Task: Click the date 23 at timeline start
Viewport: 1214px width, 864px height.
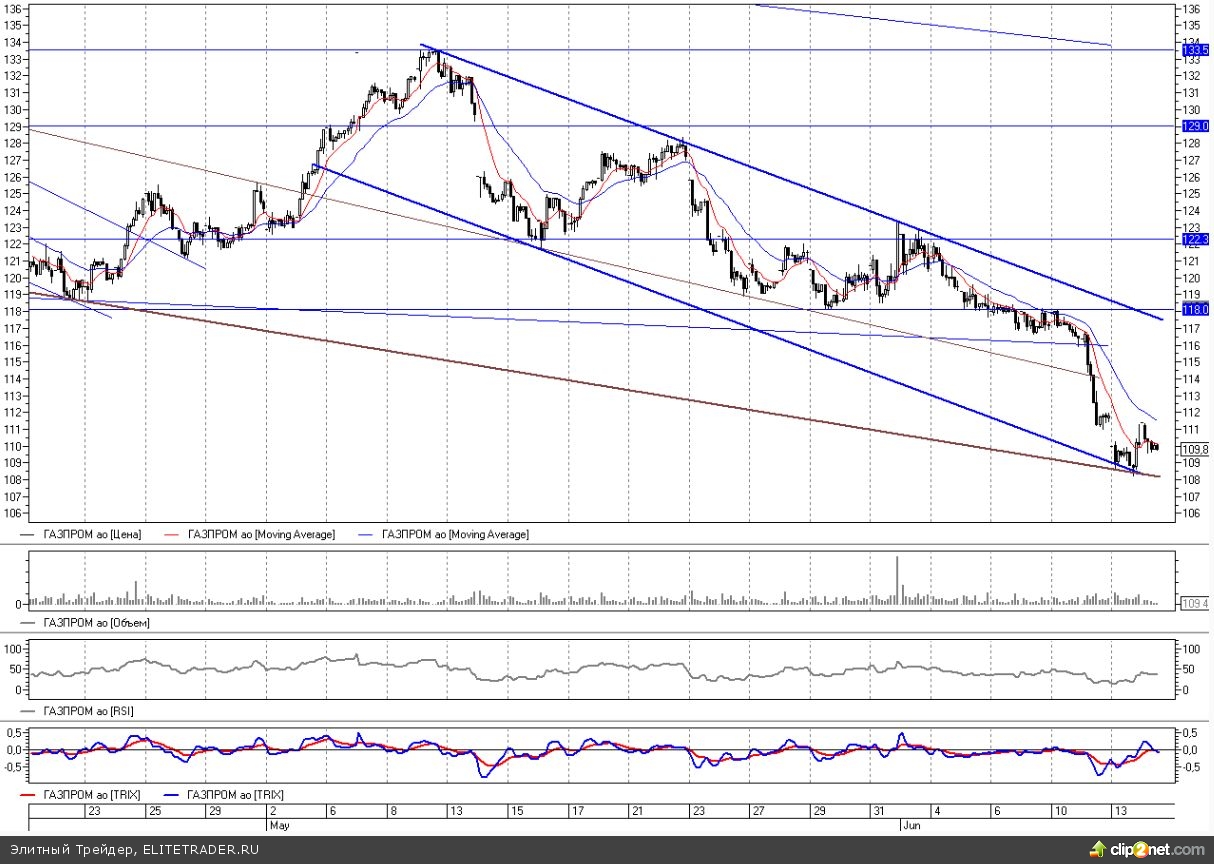Action: 95,811
